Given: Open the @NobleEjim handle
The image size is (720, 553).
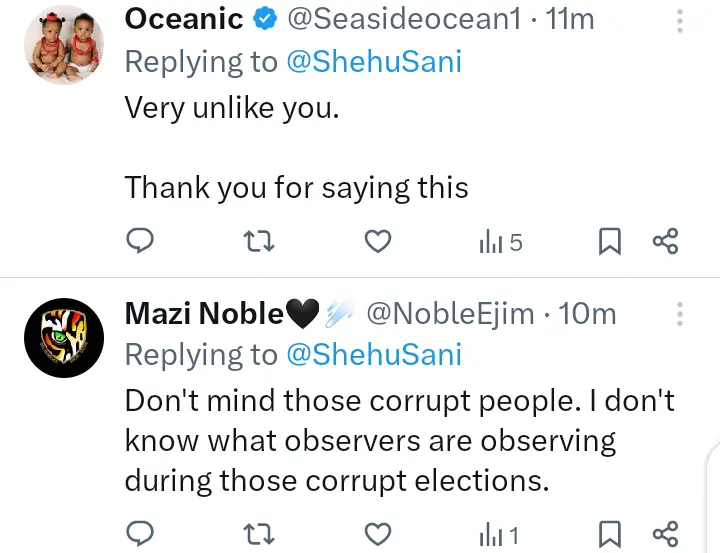Looking at the screenshot, I should [449, 313].
